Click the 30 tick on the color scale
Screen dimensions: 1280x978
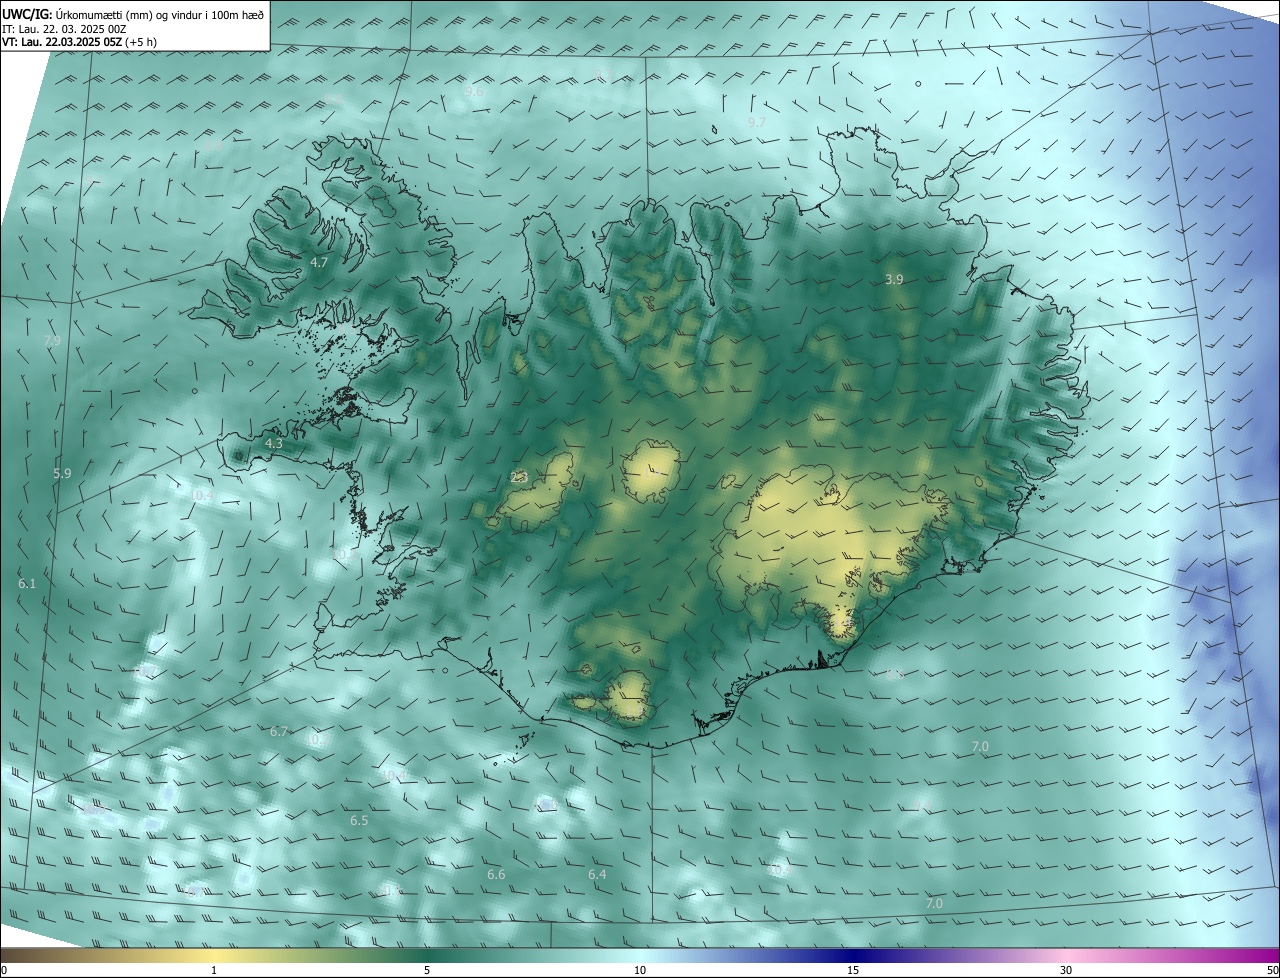(x=1066, y=970)
